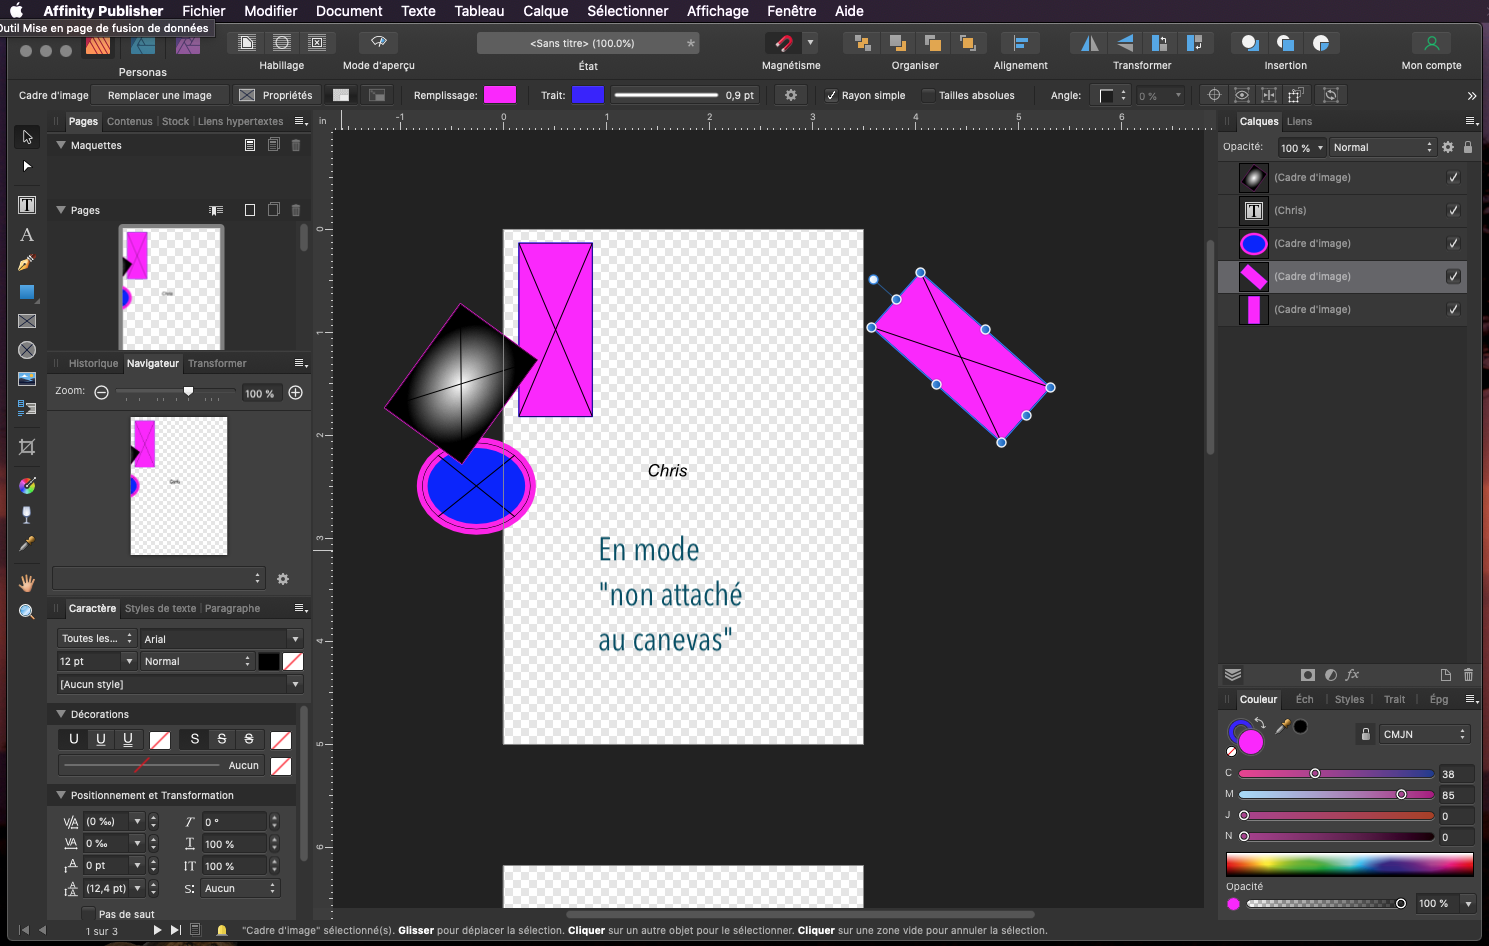Select the Artistic Text tool
This screenshot has height=946, width=1489.
coord(27,235)
